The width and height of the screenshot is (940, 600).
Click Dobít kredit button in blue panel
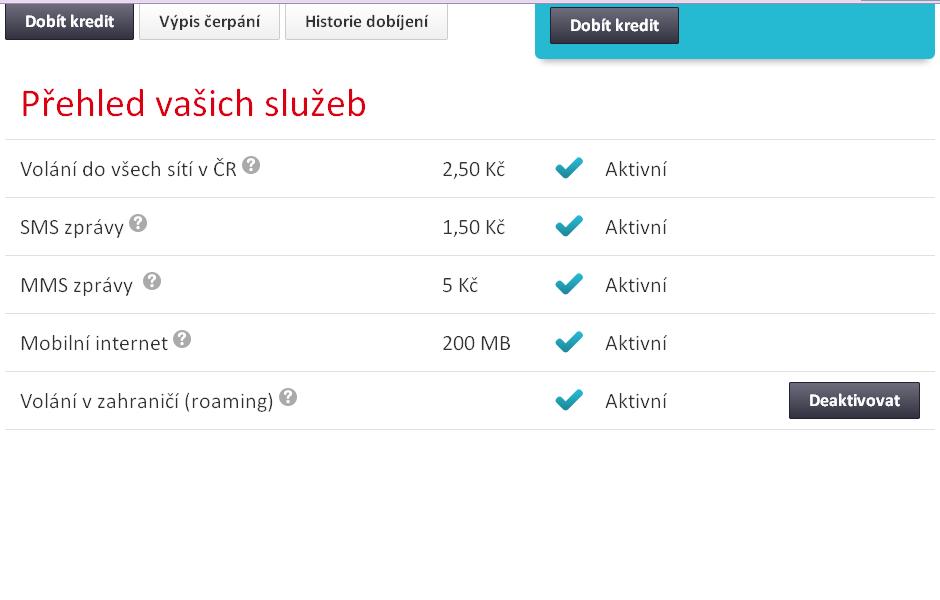click(x=614, y=26)
